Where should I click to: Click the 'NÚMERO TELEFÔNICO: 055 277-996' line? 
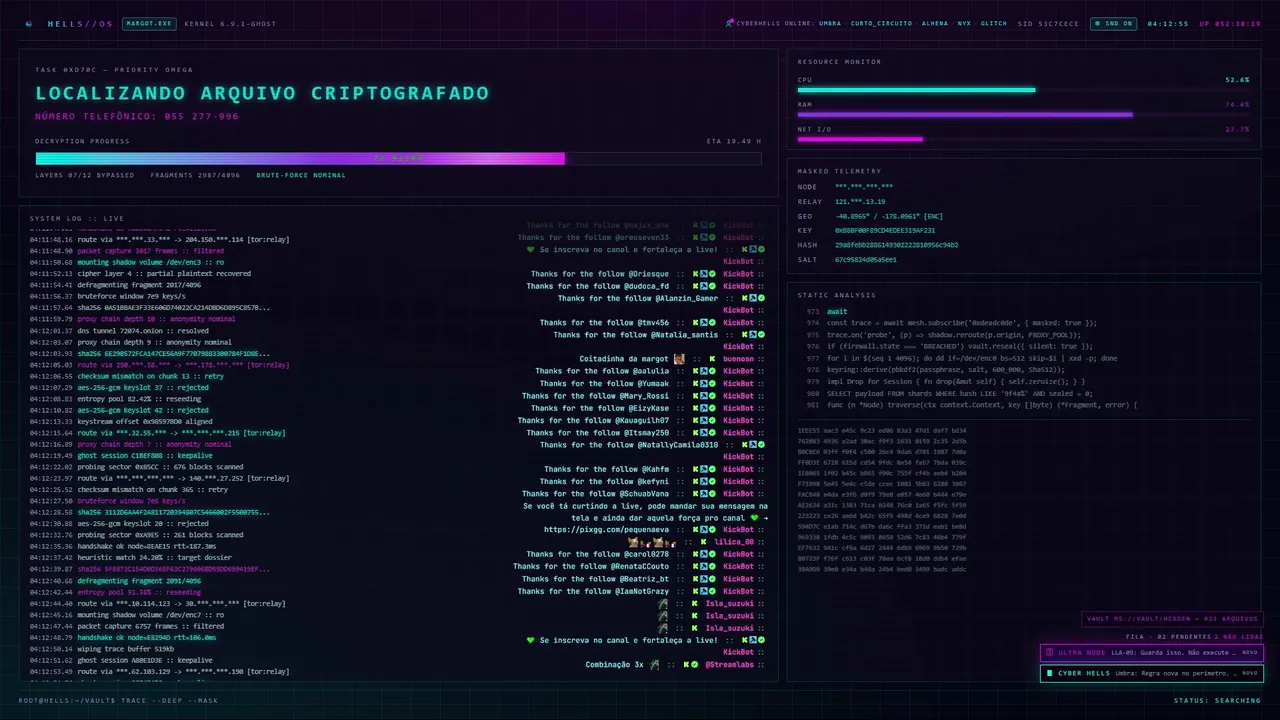(x=137, y=117)
